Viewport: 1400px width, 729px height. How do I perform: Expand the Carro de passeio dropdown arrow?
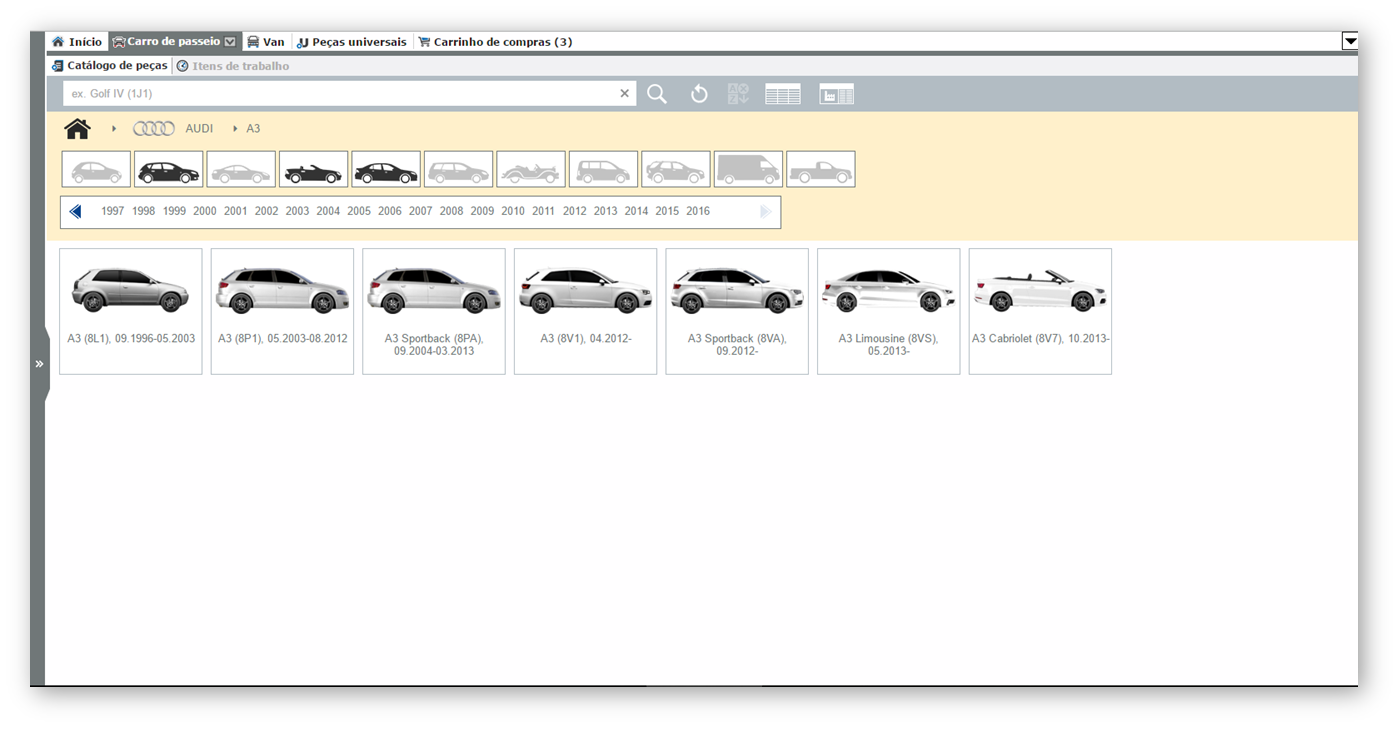(x=231, y=42)
